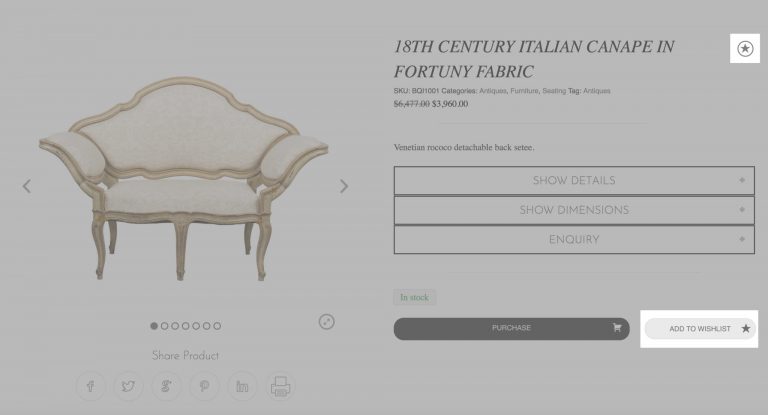Viewport: 768px width, 415px height.
Task: Share product on Pinterest
Action: (204, 386)
